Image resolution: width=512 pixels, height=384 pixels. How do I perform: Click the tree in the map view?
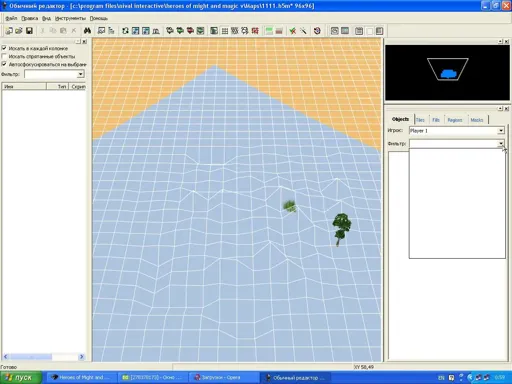coord(341,229)
